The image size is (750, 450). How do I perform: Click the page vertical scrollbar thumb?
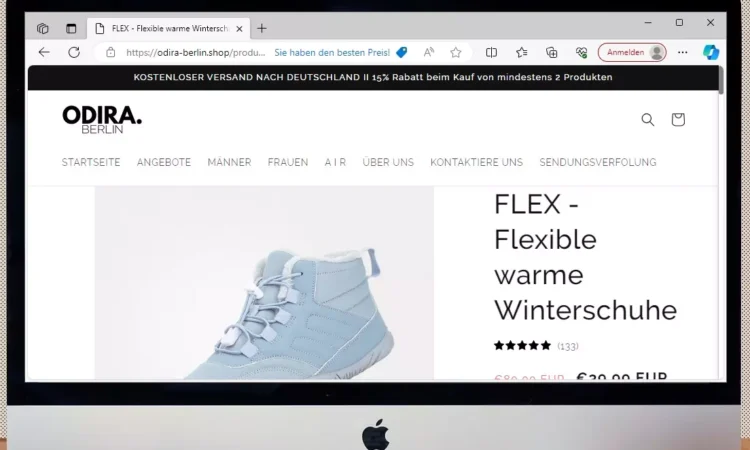pos(721,79)
